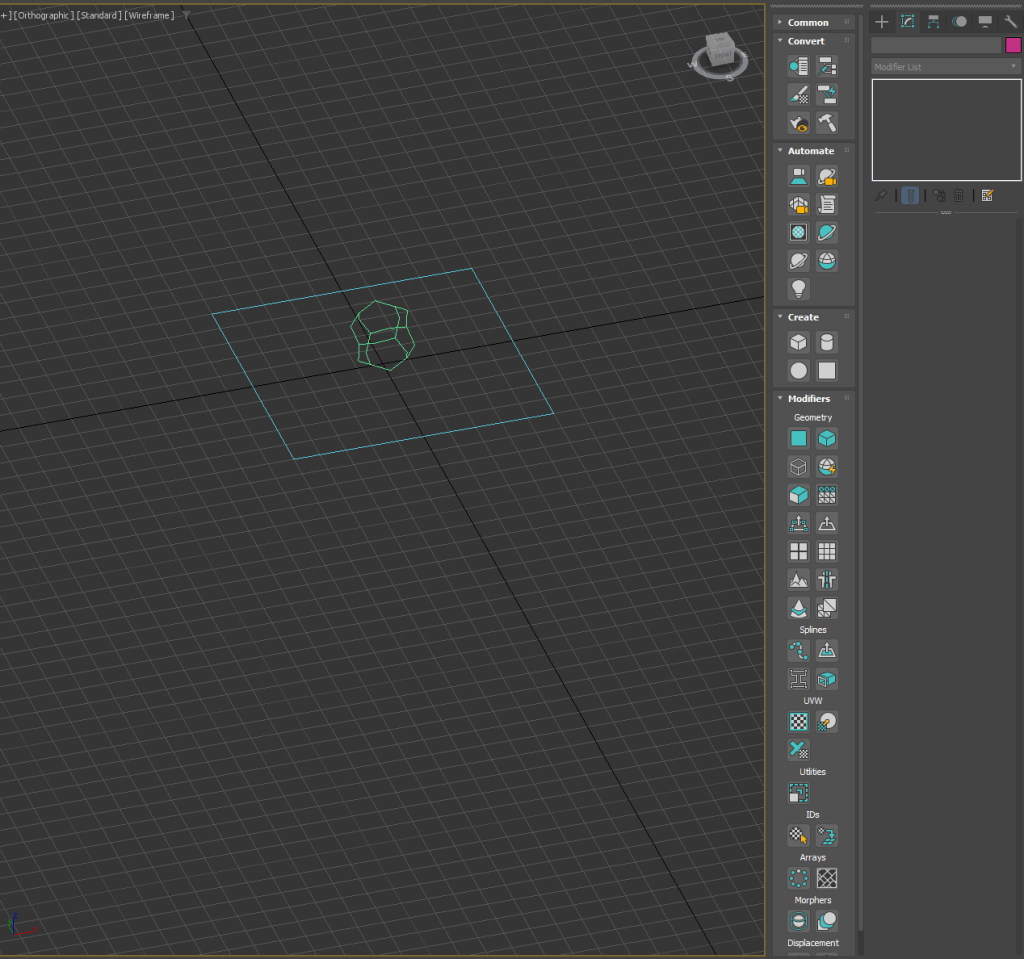This screenshot has height=959, width=1024.
Task: Create a box using the cube icon
Action: pyautogui.click(x=798, y=342)
